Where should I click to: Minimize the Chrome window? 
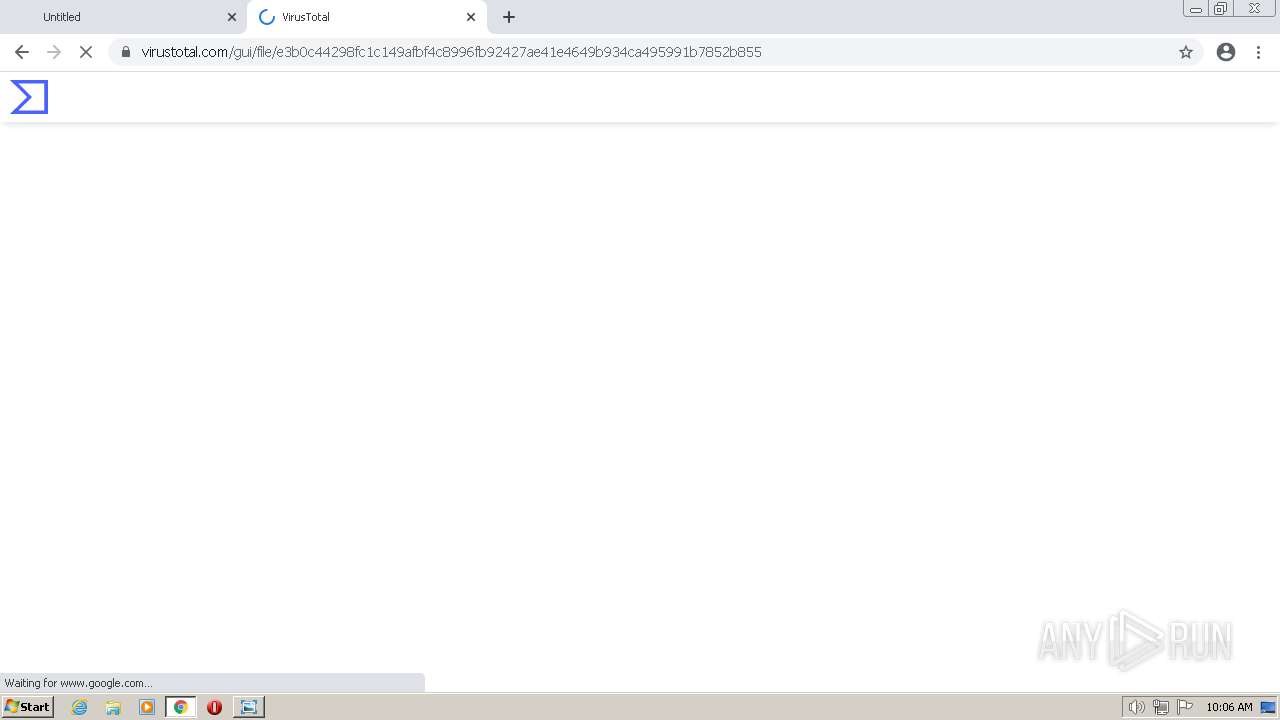point(1196,9)
